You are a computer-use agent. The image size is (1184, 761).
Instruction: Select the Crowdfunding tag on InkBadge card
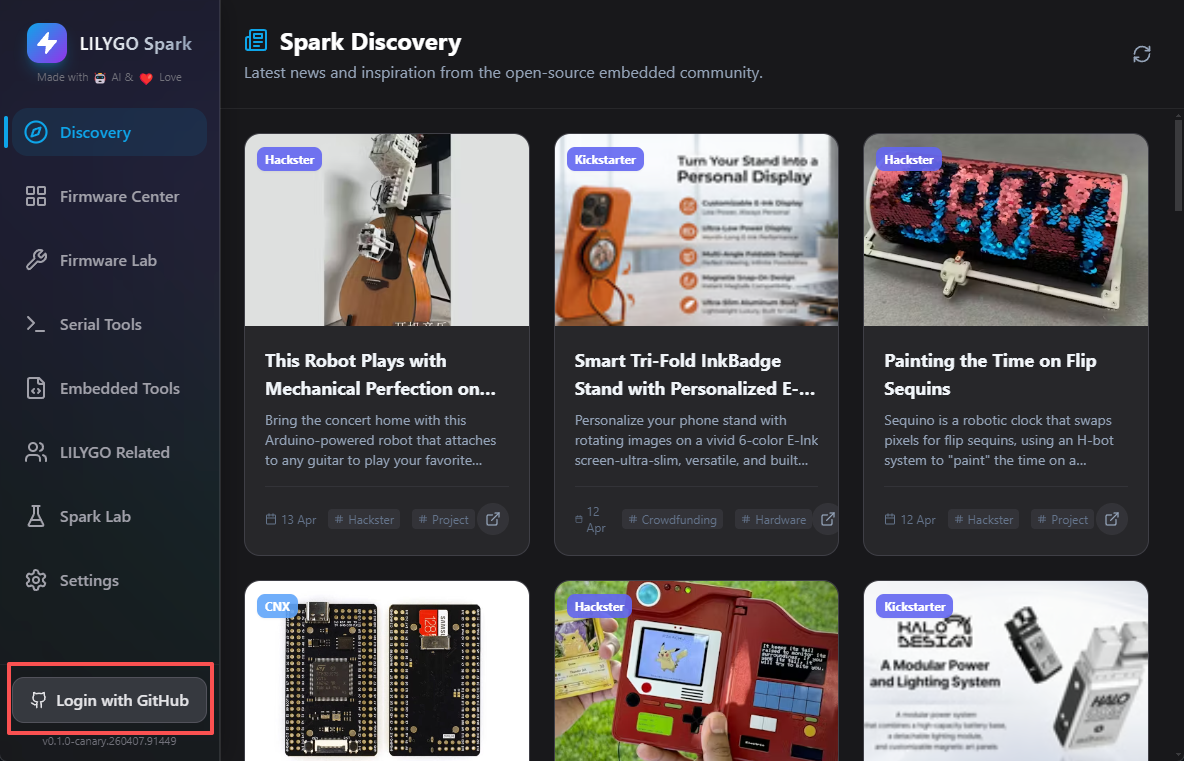[672, 519]
